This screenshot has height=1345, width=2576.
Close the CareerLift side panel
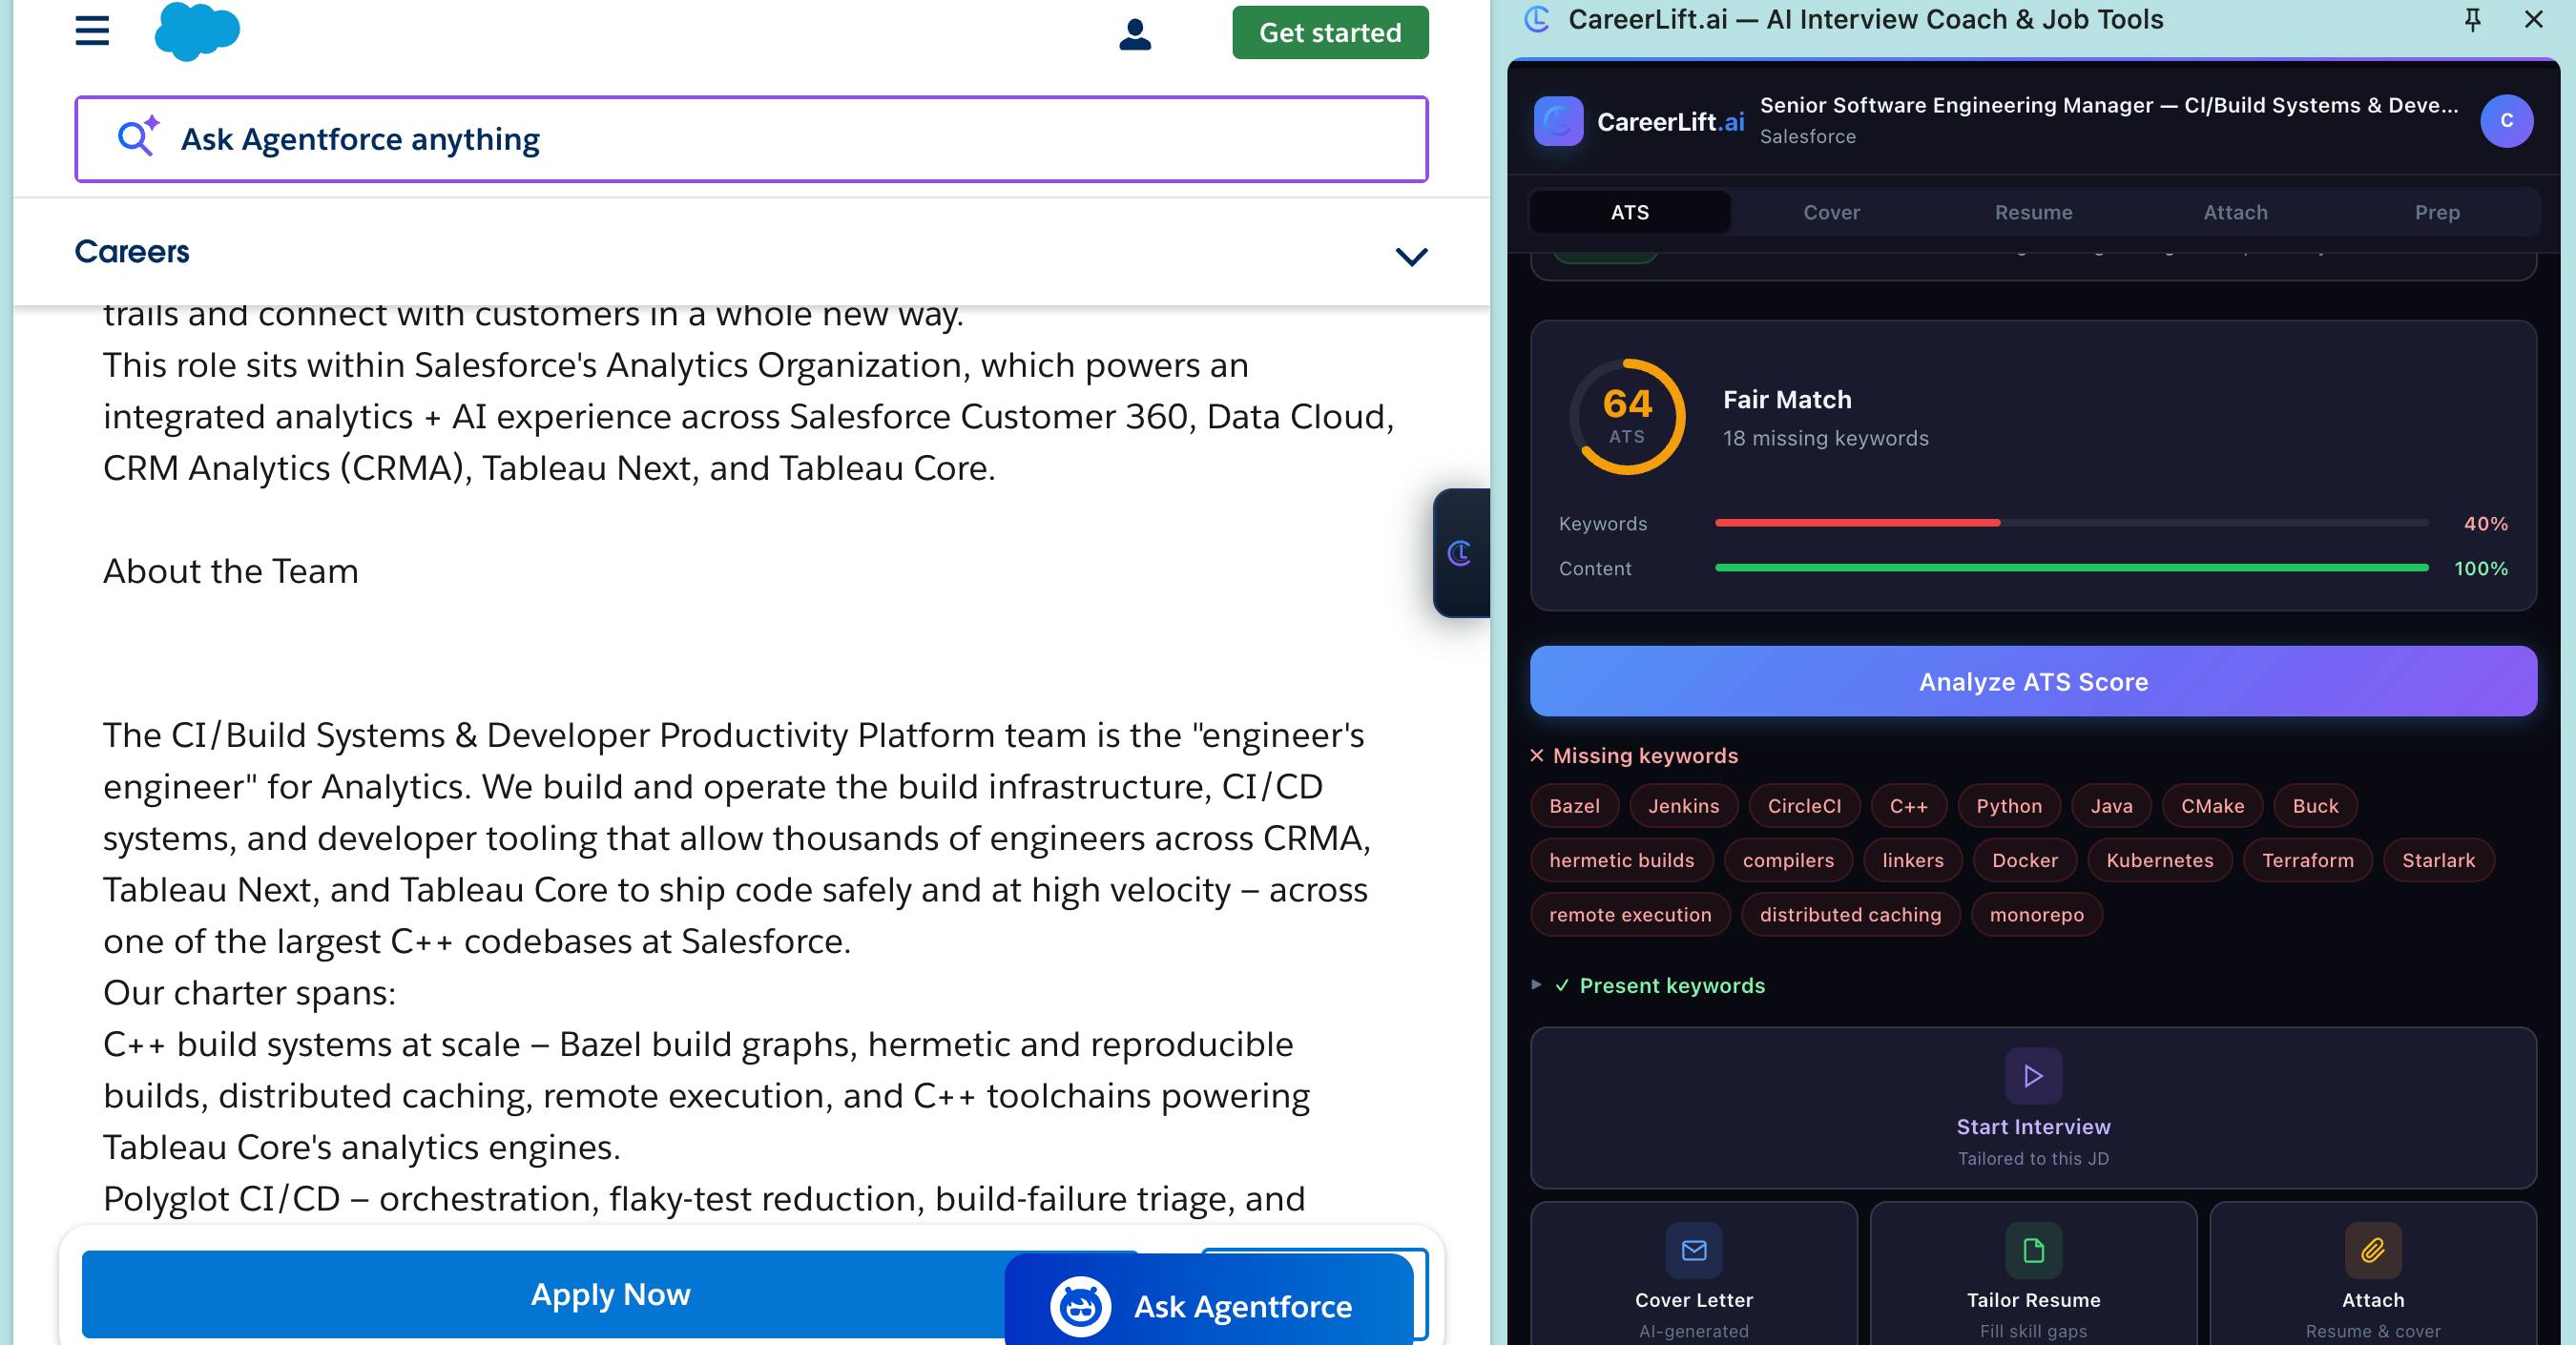pyautogui.click(x=2533, y=20)
